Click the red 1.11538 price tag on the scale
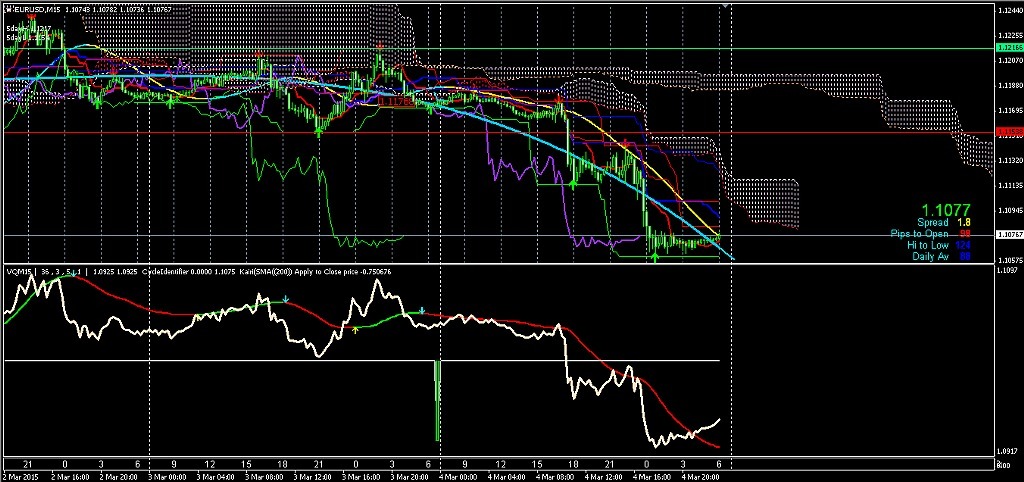Viewport: 1024px width, 482px height. coord(1010,133)
